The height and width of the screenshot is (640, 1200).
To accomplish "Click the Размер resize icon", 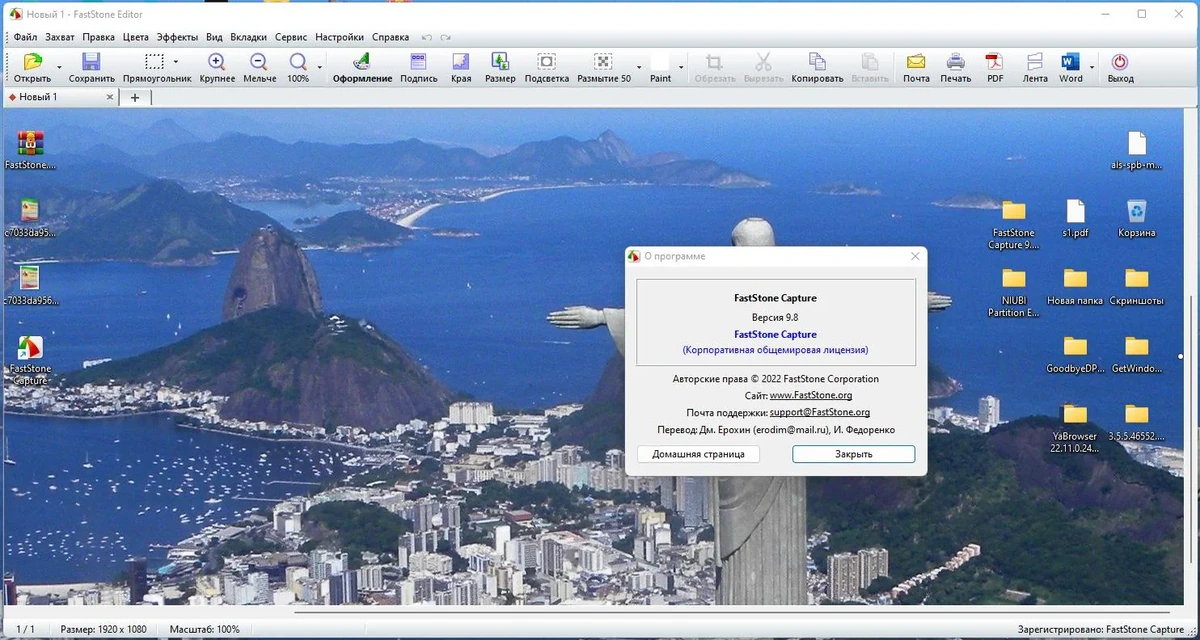I will click(500, 67).
